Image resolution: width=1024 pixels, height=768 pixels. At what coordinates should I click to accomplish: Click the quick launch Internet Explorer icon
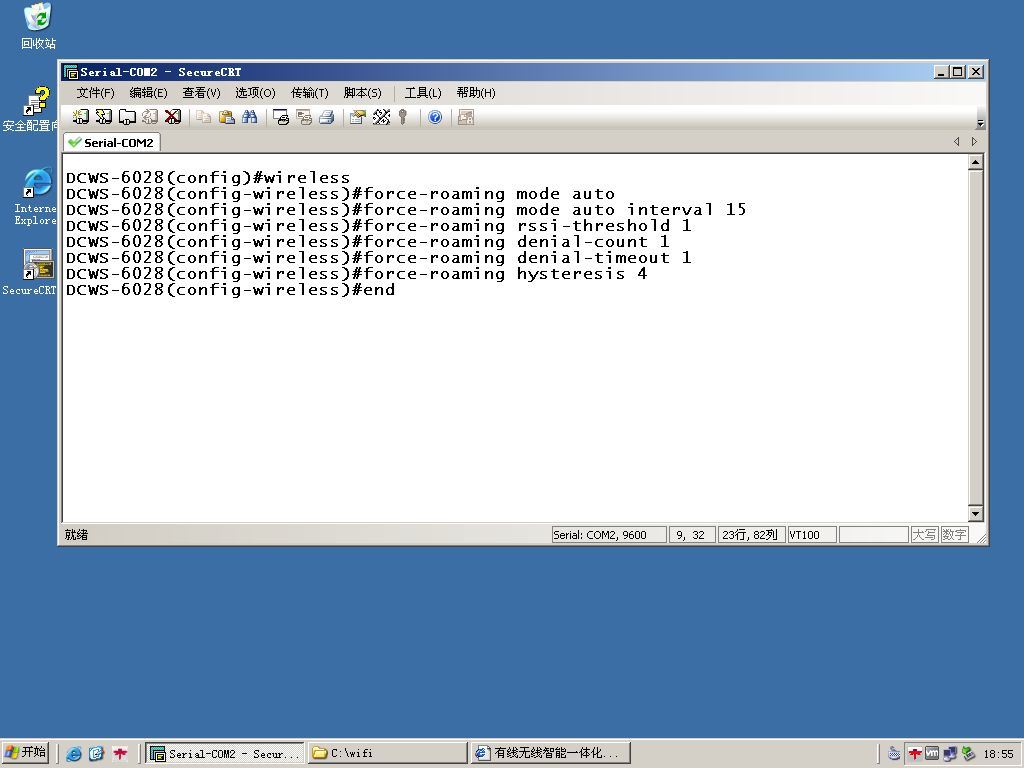[x=74, y=754]
